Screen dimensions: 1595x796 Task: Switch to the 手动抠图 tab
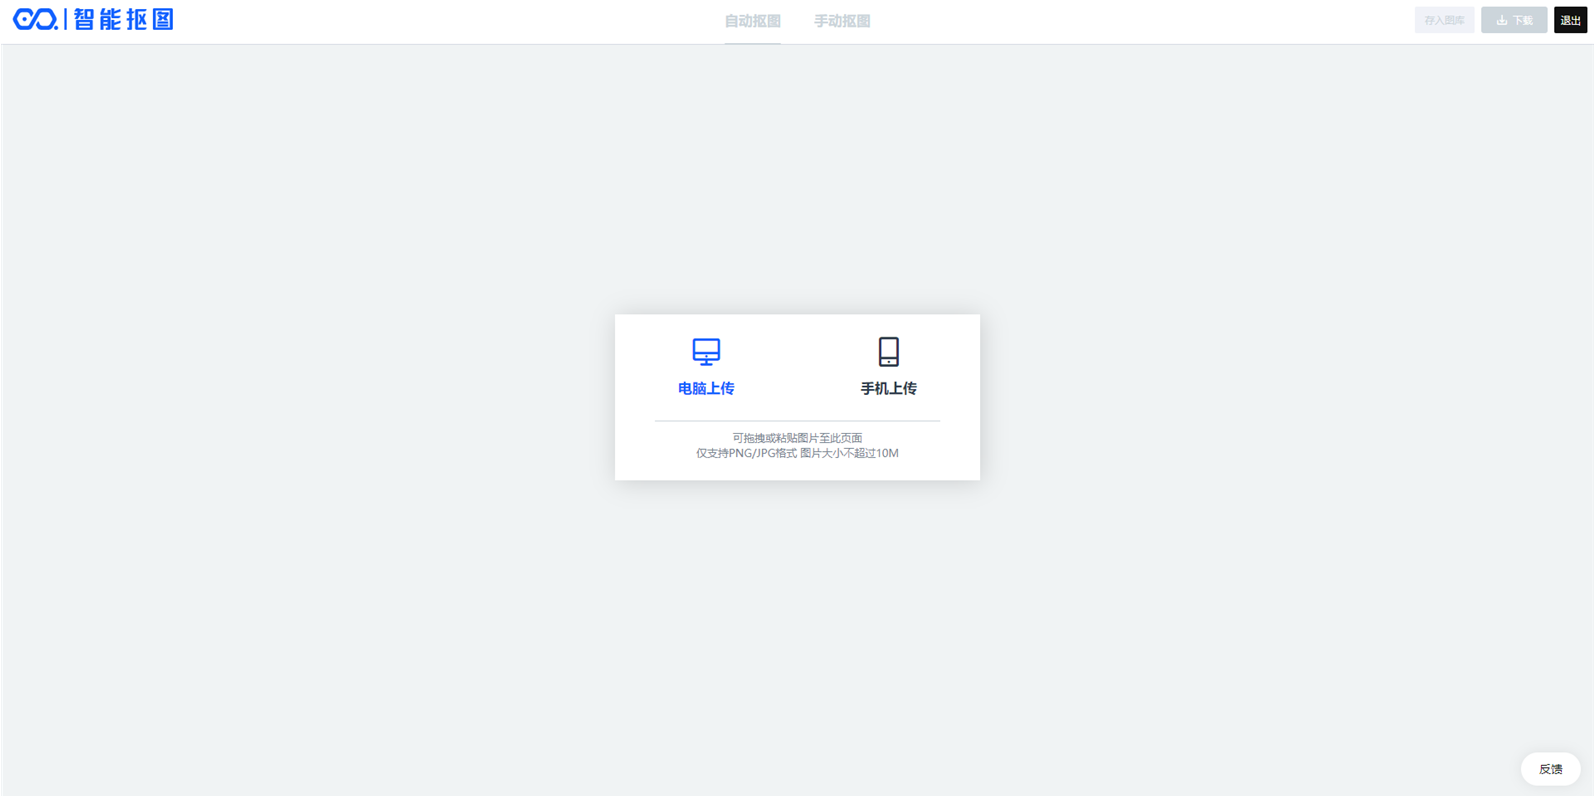coord(842,21)
